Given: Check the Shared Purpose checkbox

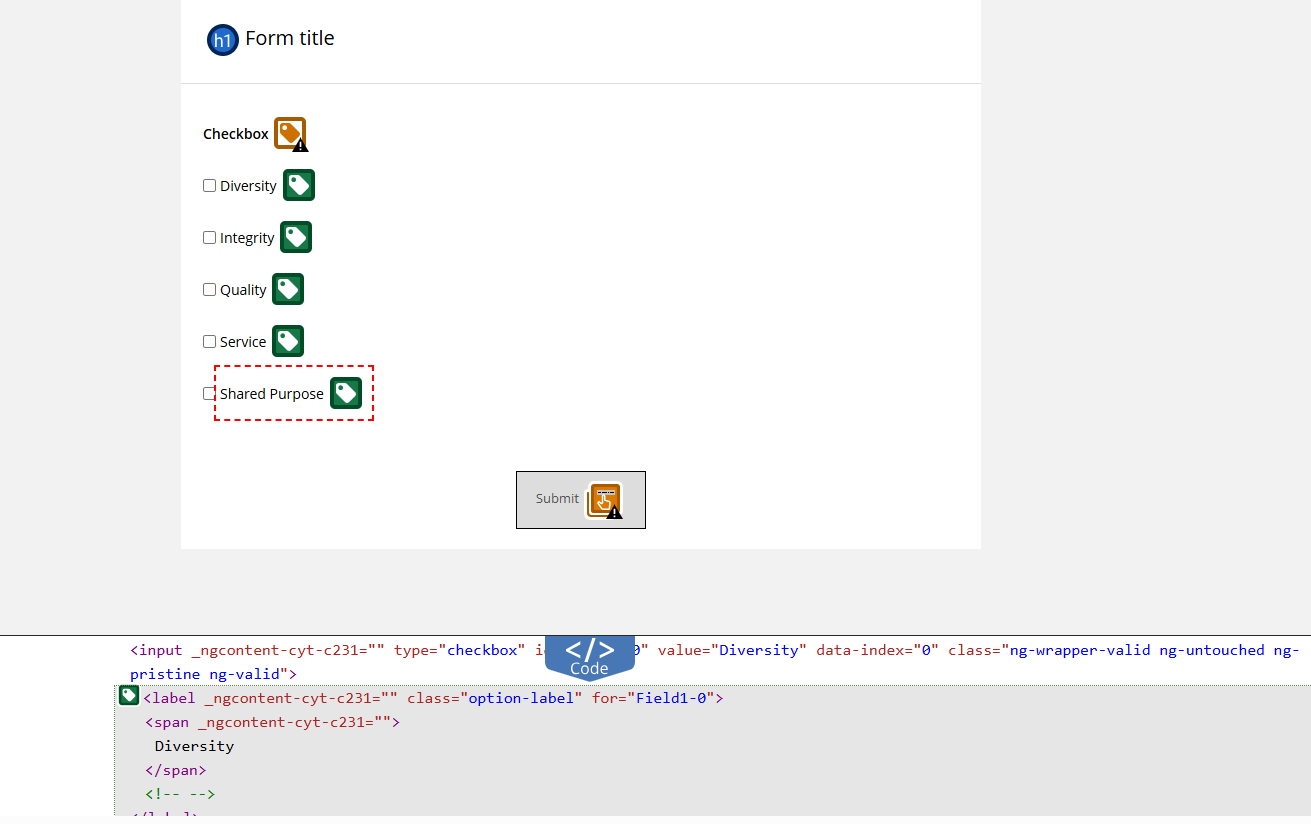Looking at the screenshot, I should tap(210, 393).
